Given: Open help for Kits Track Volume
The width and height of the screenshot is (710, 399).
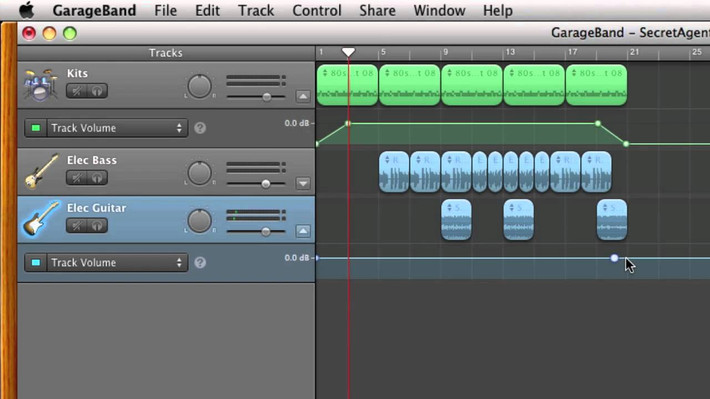Looking at the screenshot, I should (x=200, y=128).
